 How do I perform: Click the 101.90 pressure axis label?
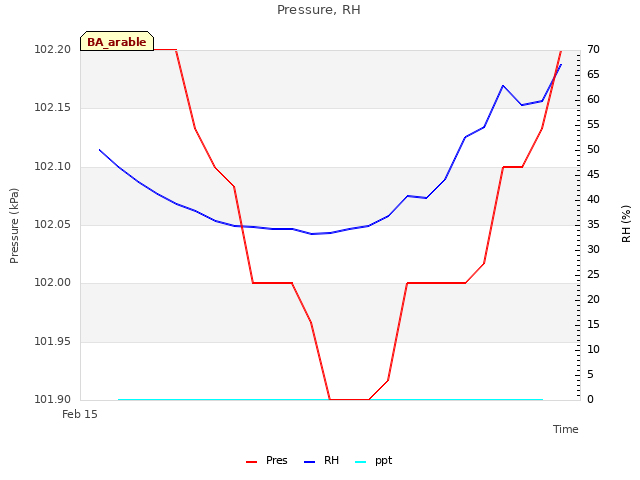(53, 399)
